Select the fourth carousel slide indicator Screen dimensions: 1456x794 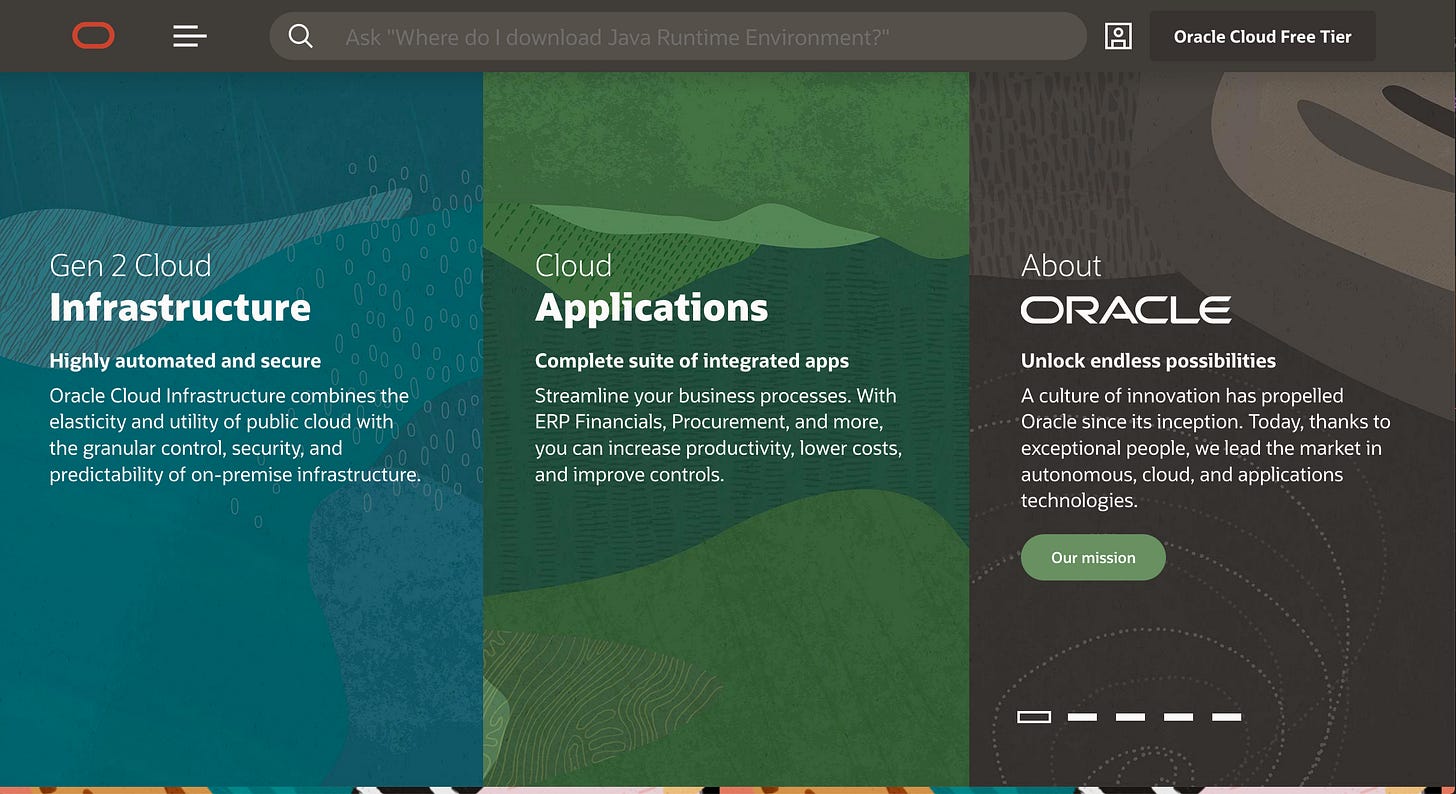click(1178, 716)
